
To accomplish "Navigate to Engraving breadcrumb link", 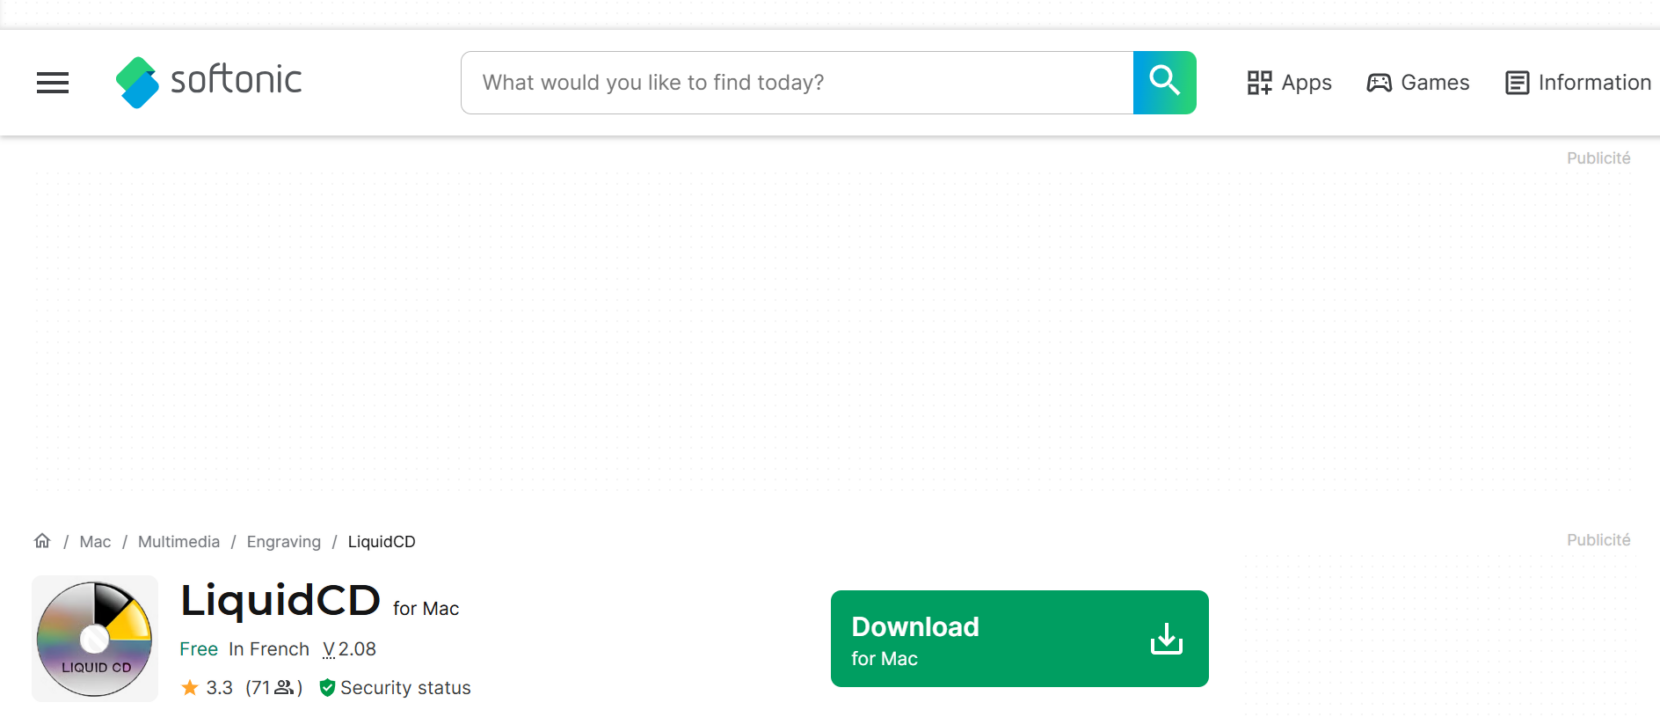I will (284, 541).
